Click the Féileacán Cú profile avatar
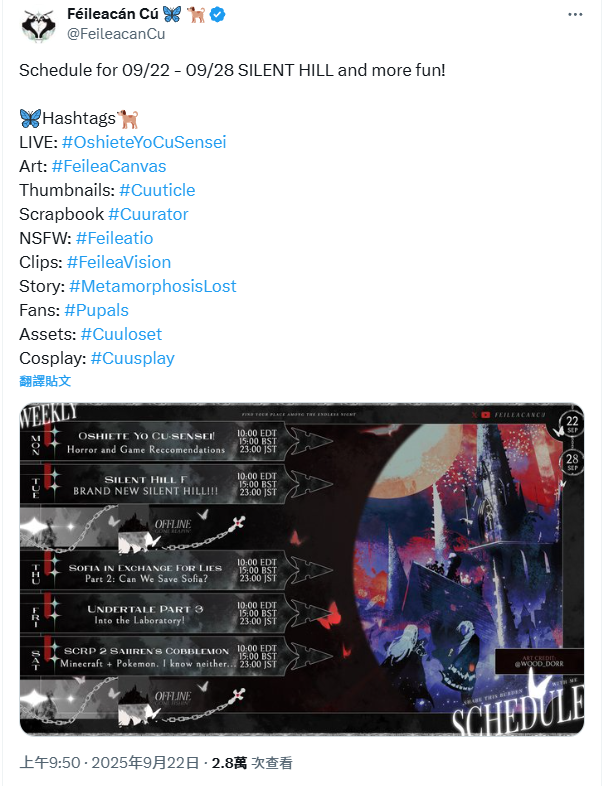Image resolution: width=609 pixels, height=786 pixels. [x=38, y=25]
